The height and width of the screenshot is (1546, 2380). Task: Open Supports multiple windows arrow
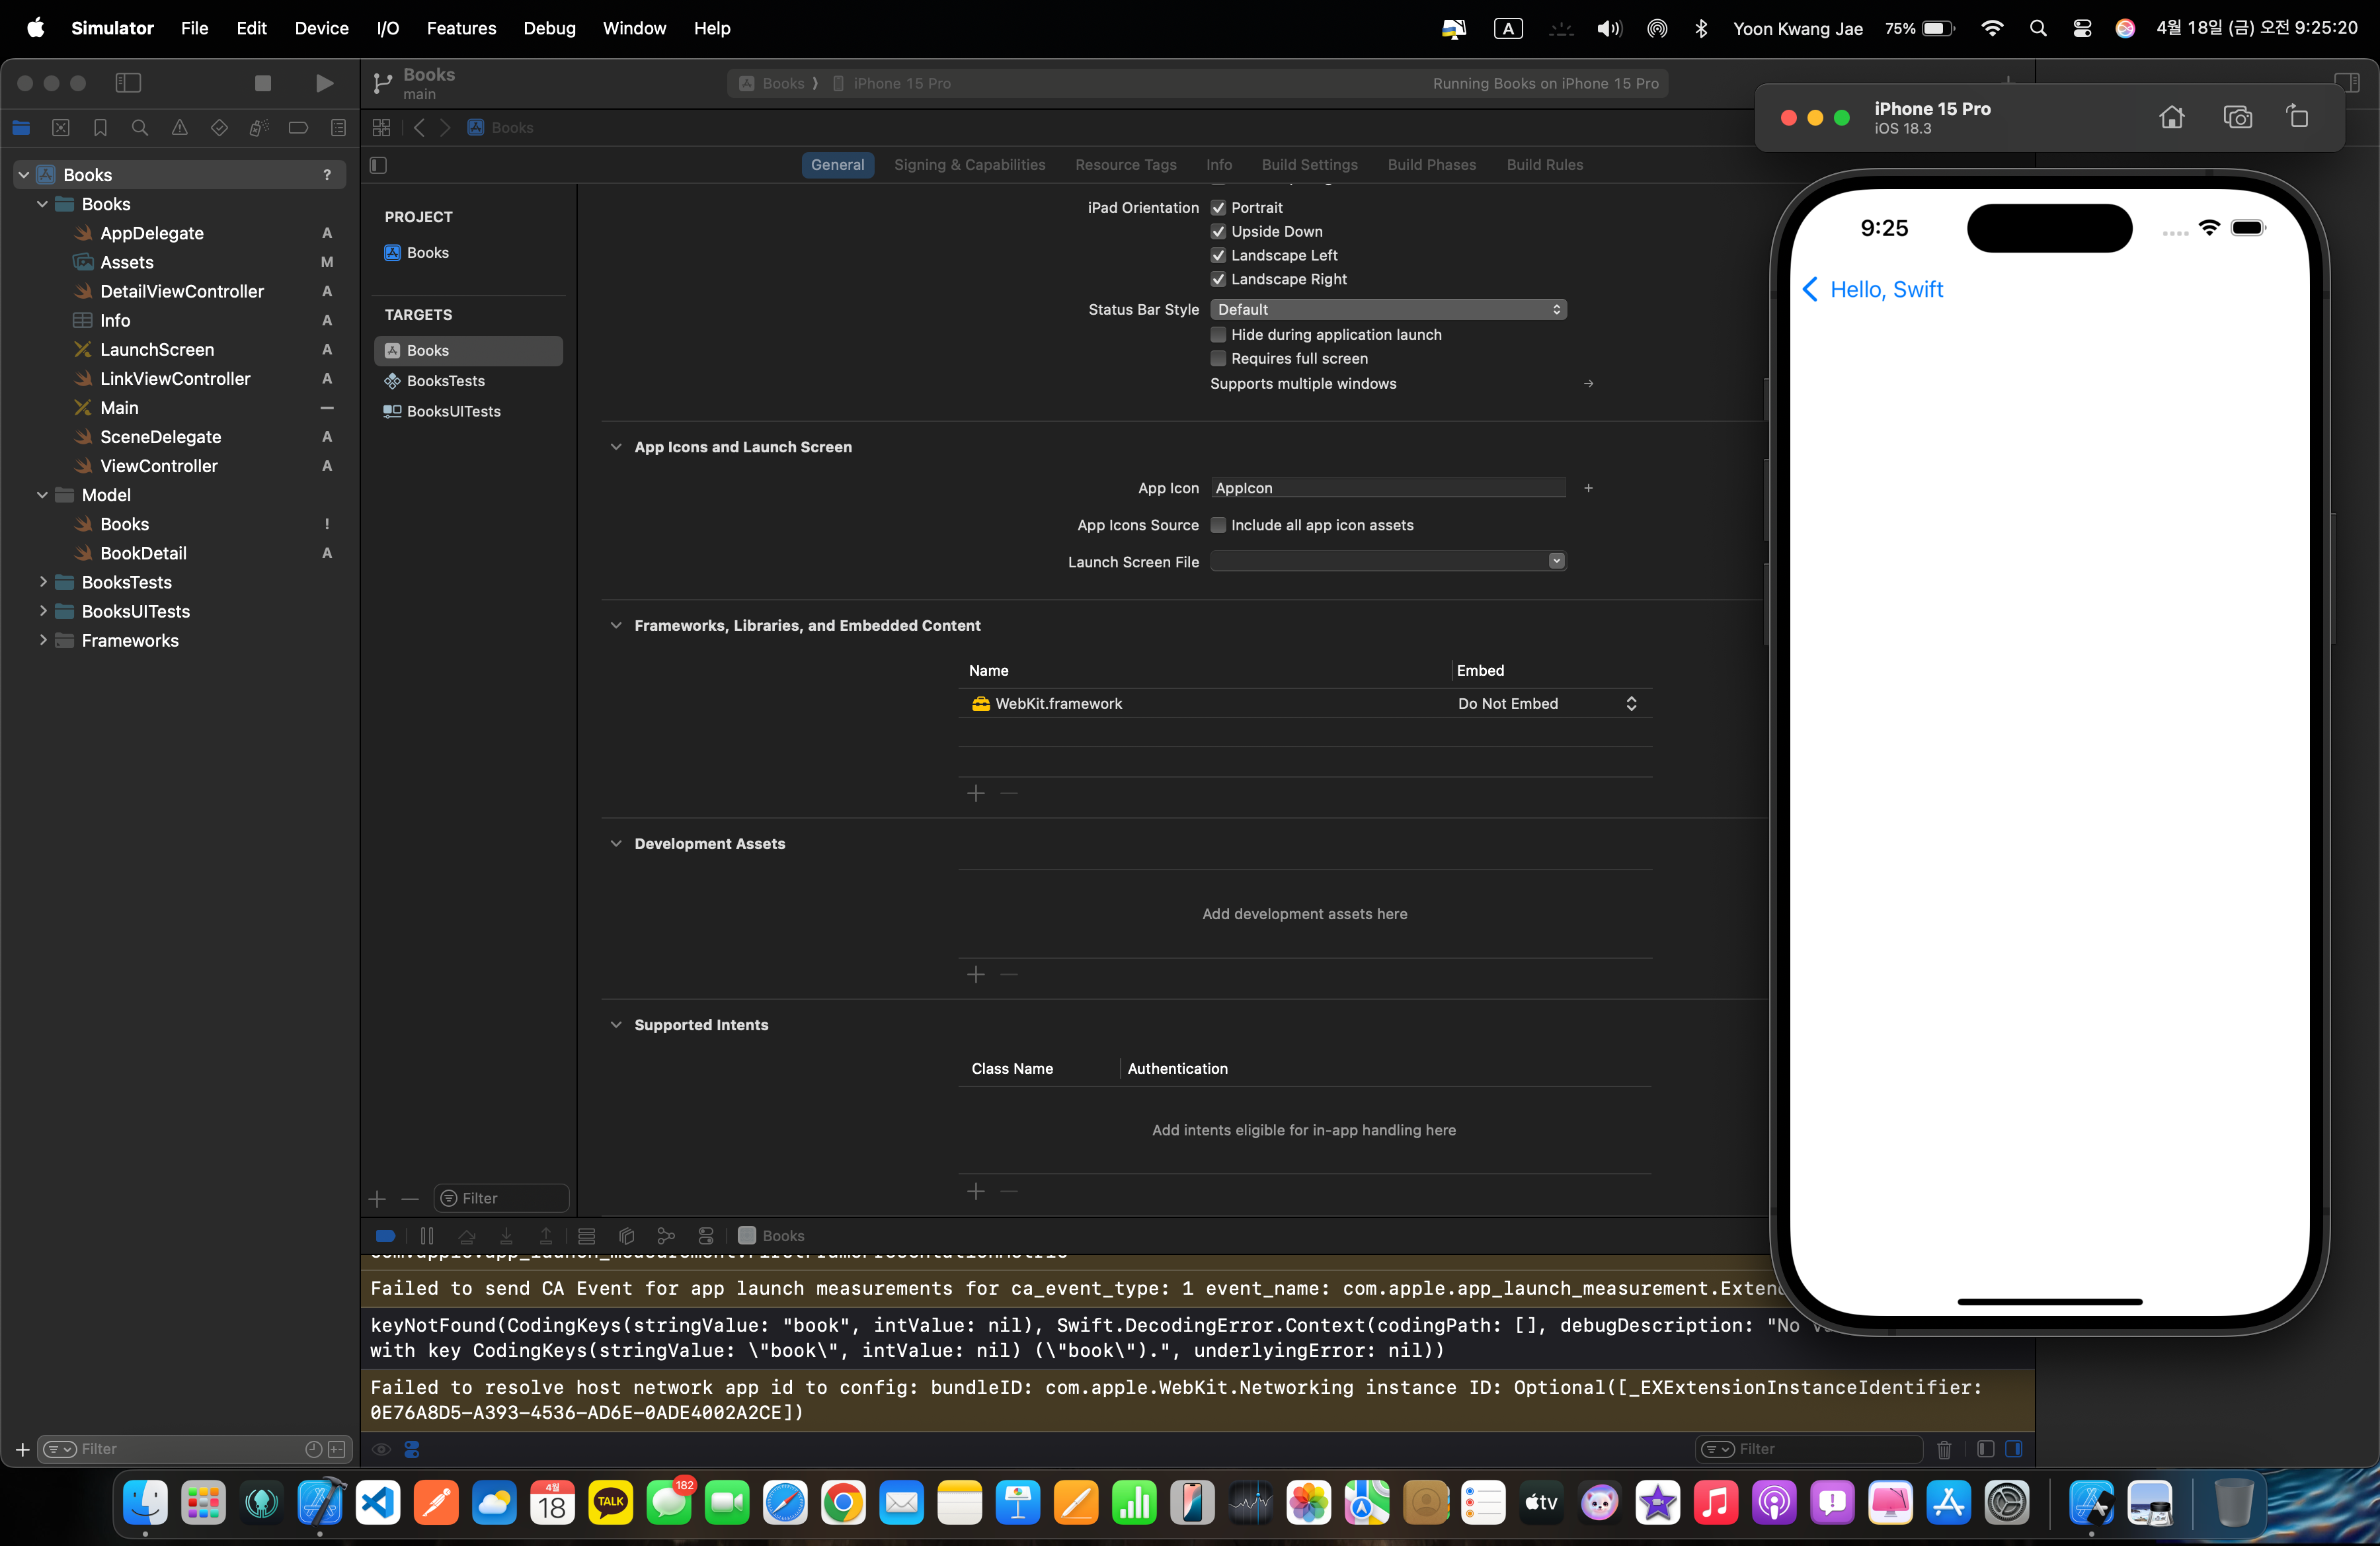[1588, 384]
